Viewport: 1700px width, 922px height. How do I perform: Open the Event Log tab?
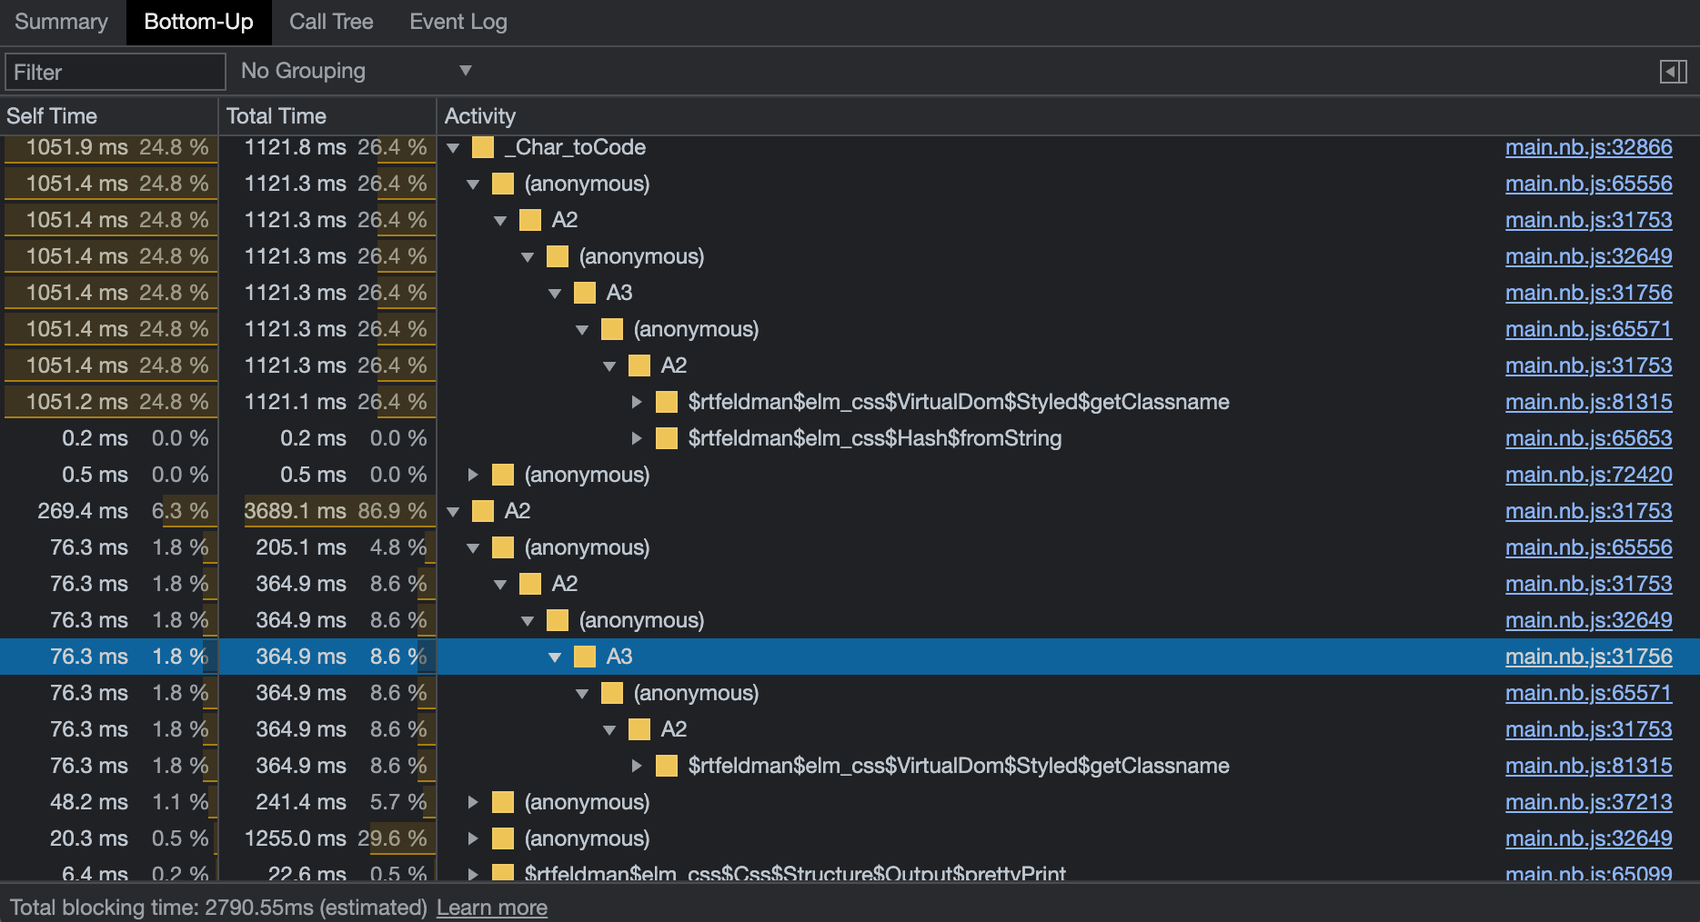[458, 22]
